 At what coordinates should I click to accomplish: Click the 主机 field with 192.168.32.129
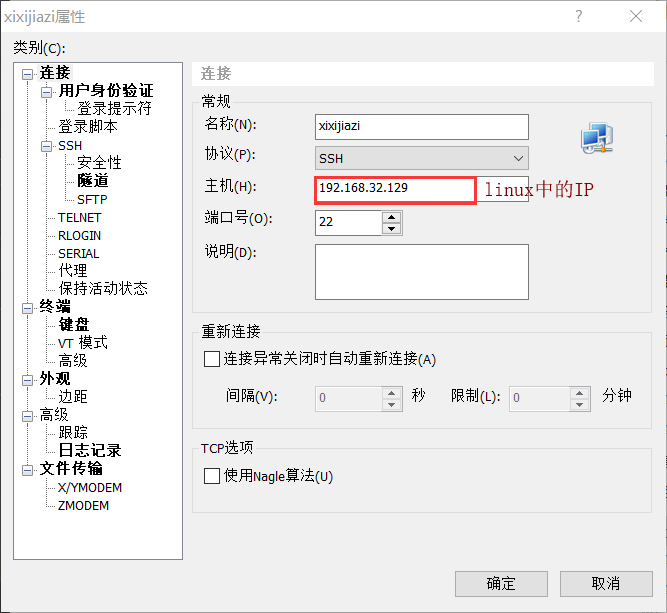(422, 189)
